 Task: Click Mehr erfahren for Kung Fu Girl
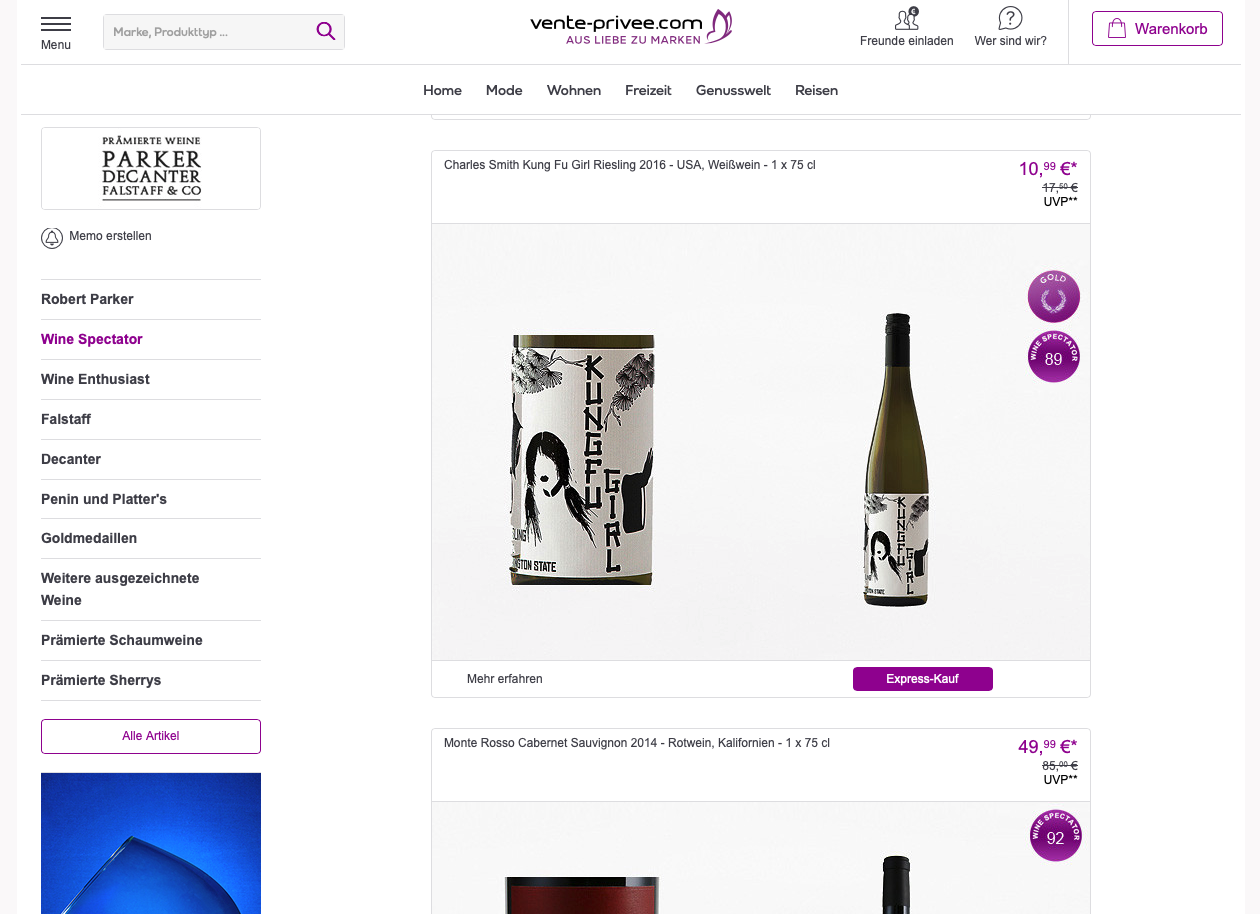[505, 679]
